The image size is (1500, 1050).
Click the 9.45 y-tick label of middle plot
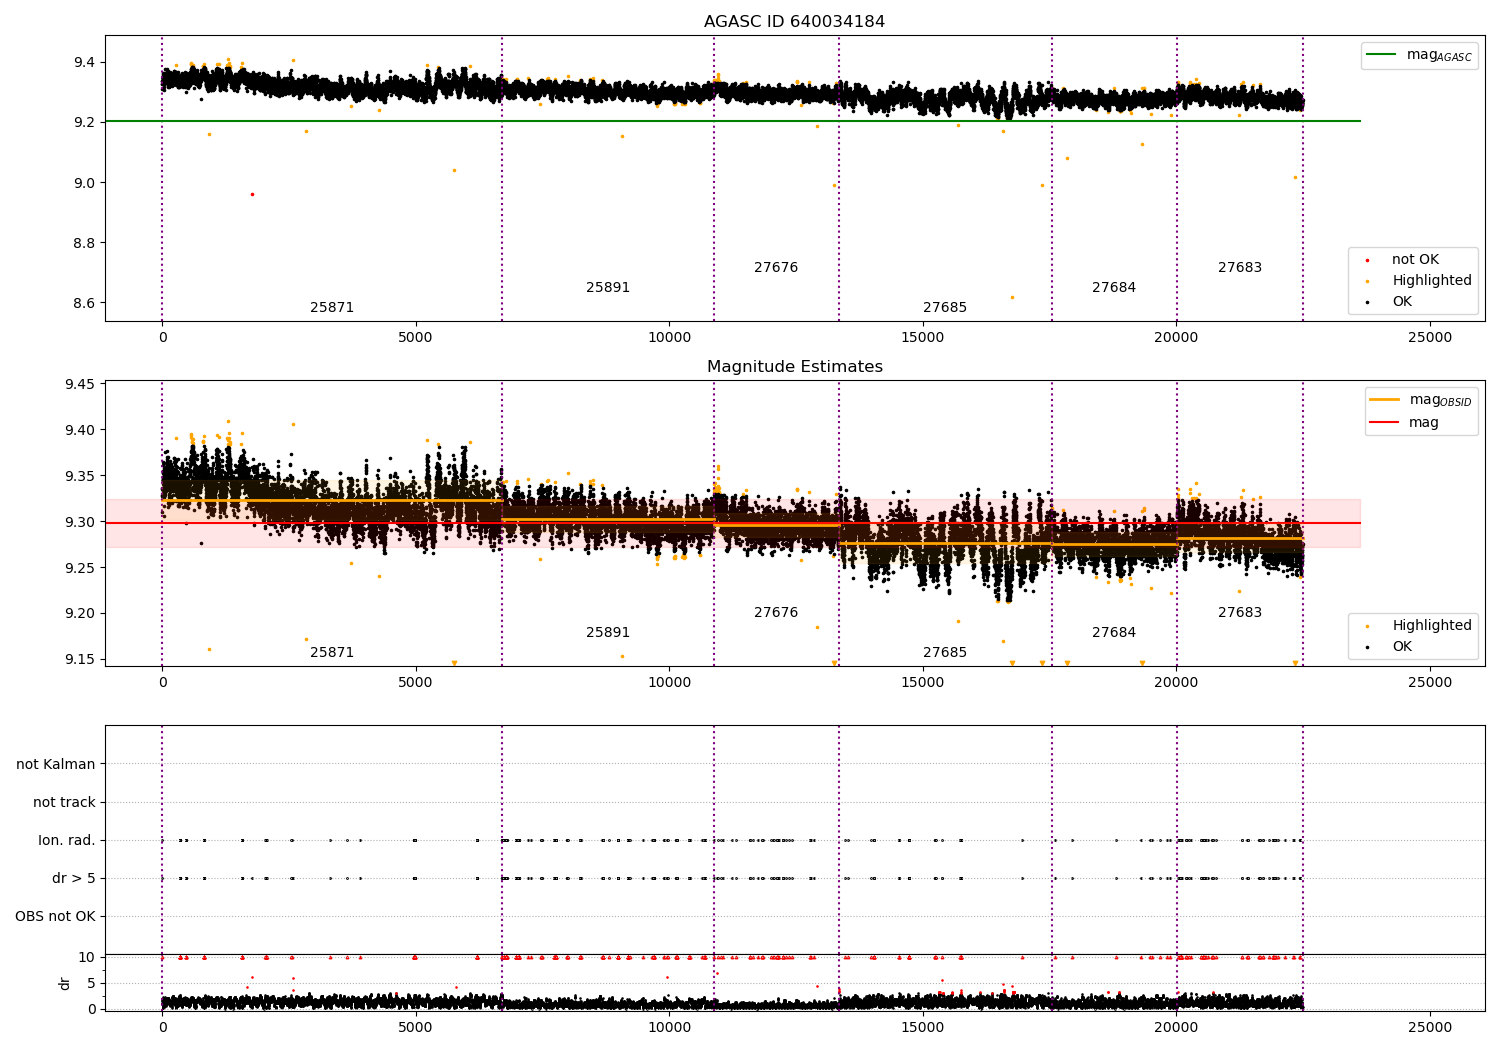click(x=80, y=385)
